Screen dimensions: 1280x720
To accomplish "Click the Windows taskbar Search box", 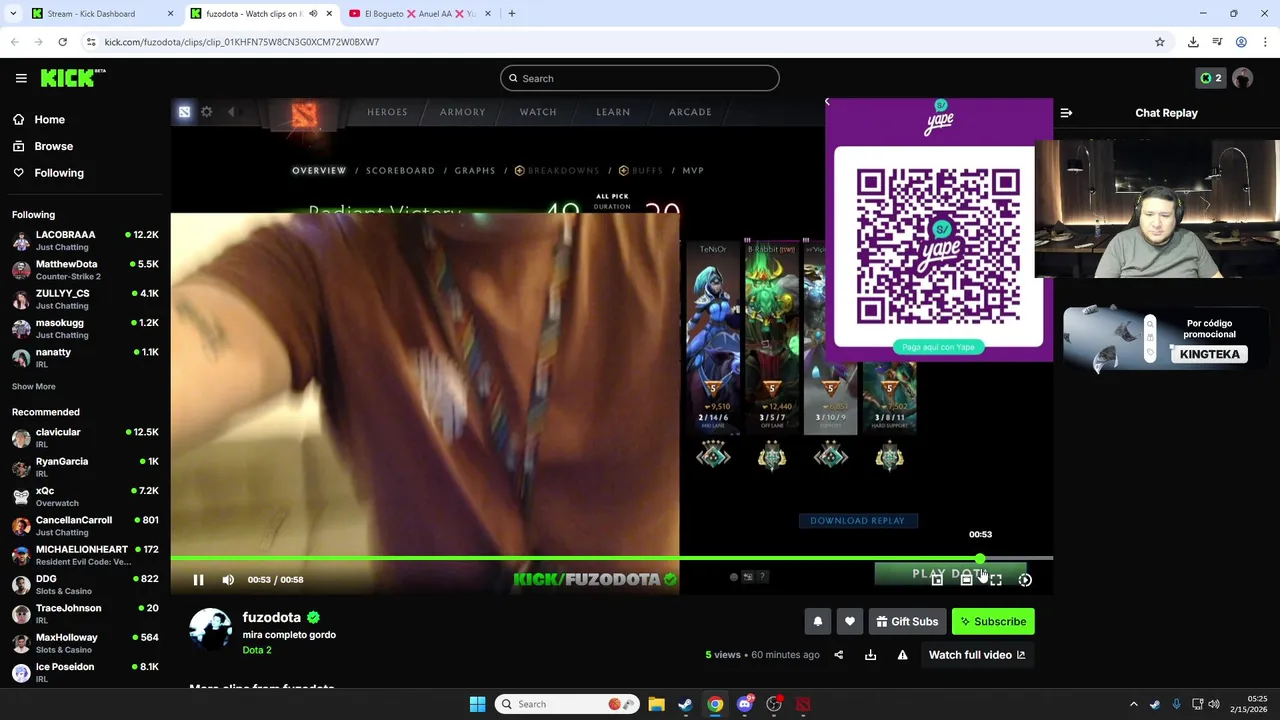I will 567,704.
